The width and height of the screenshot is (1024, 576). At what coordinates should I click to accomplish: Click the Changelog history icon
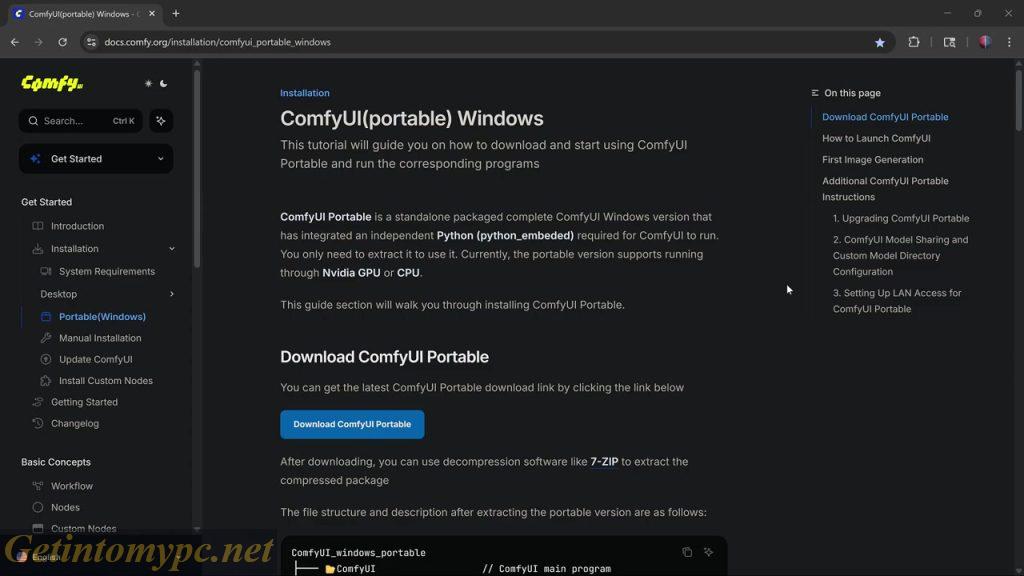tap(38, 423)
